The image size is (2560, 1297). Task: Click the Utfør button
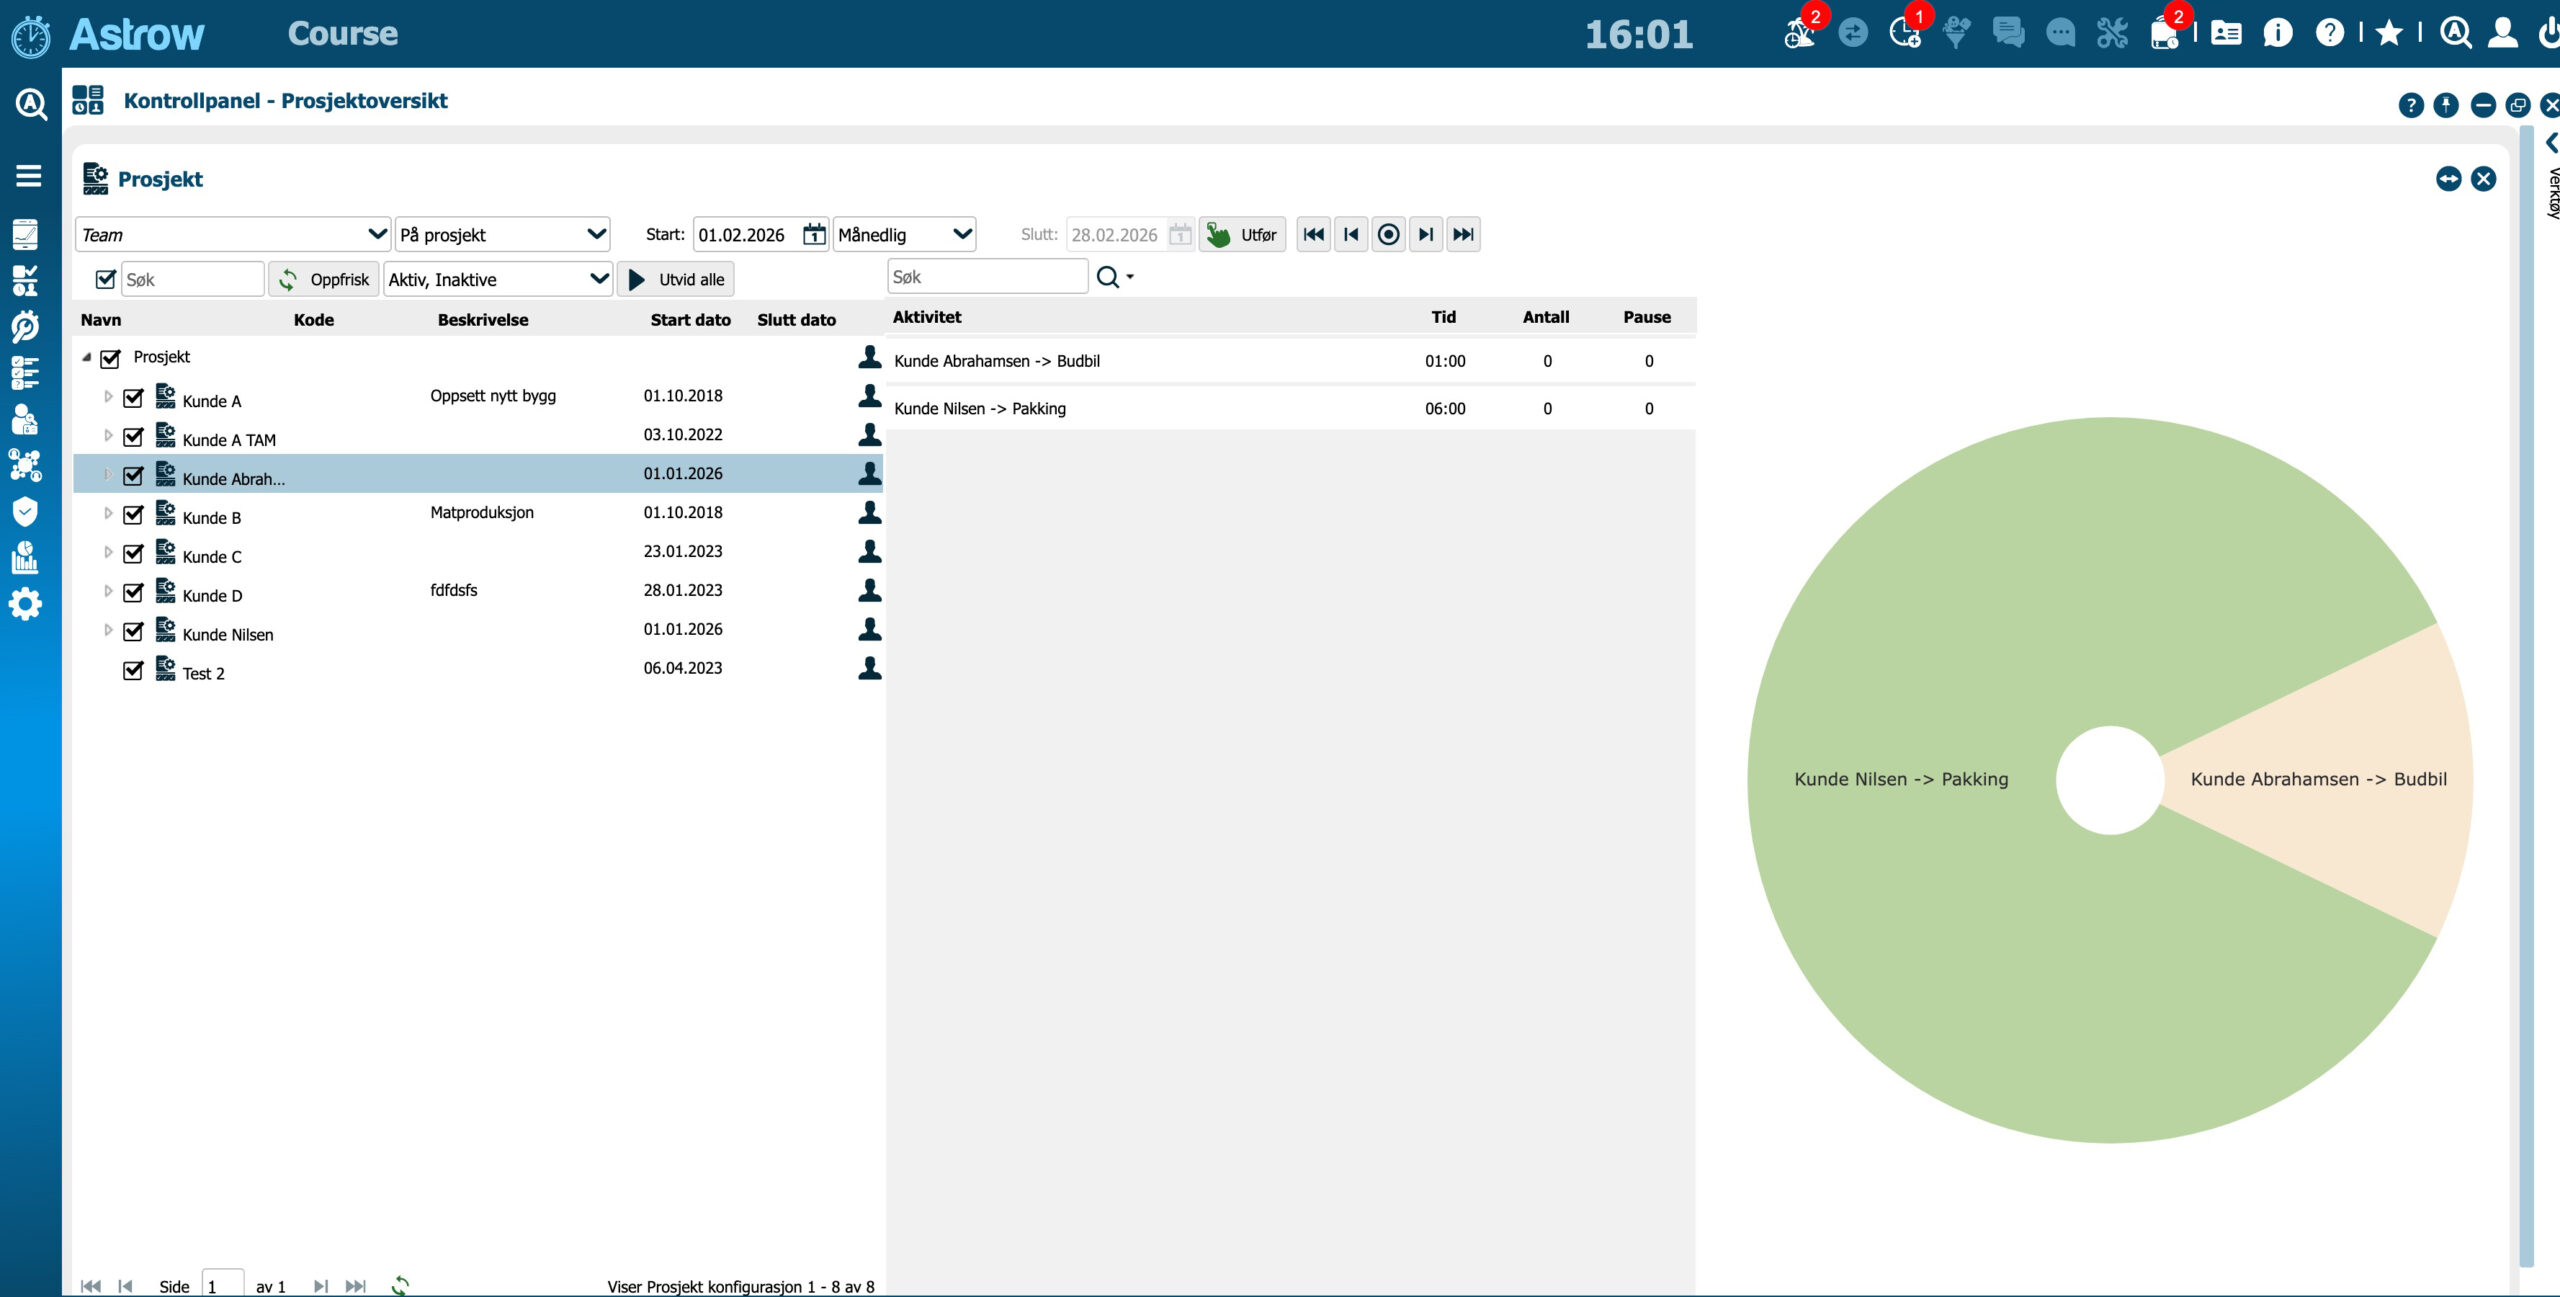(1242, 234)
